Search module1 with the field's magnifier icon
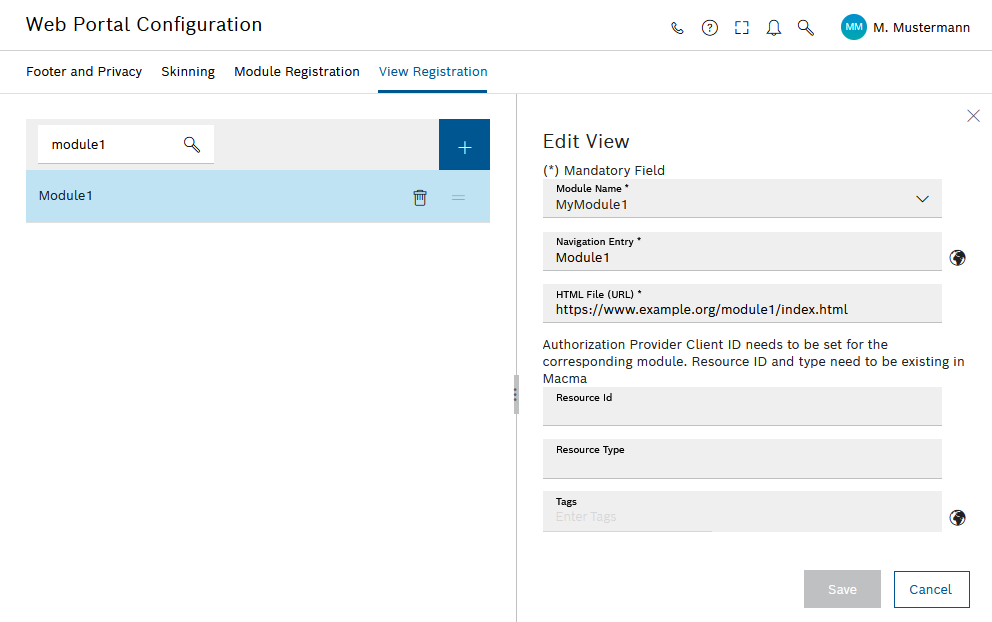The image size is (992, 622). (x=192, y=145)
